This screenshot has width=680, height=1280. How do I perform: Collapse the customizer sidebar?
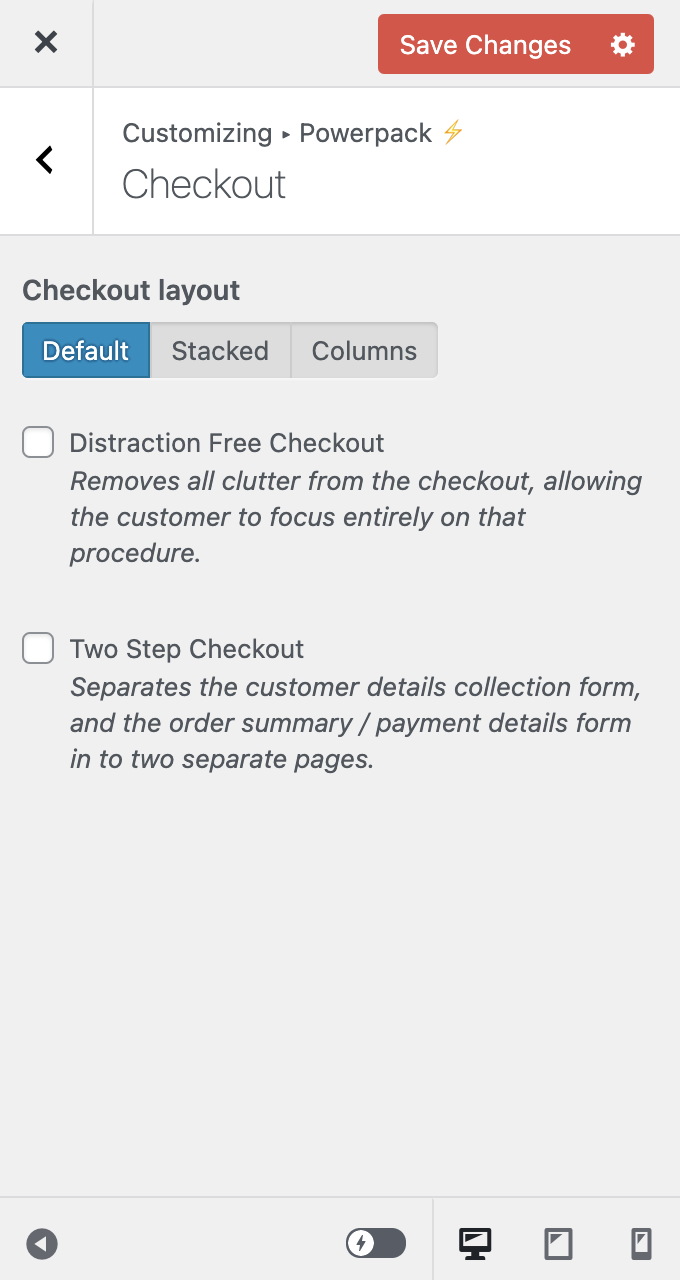(42, 1243)
